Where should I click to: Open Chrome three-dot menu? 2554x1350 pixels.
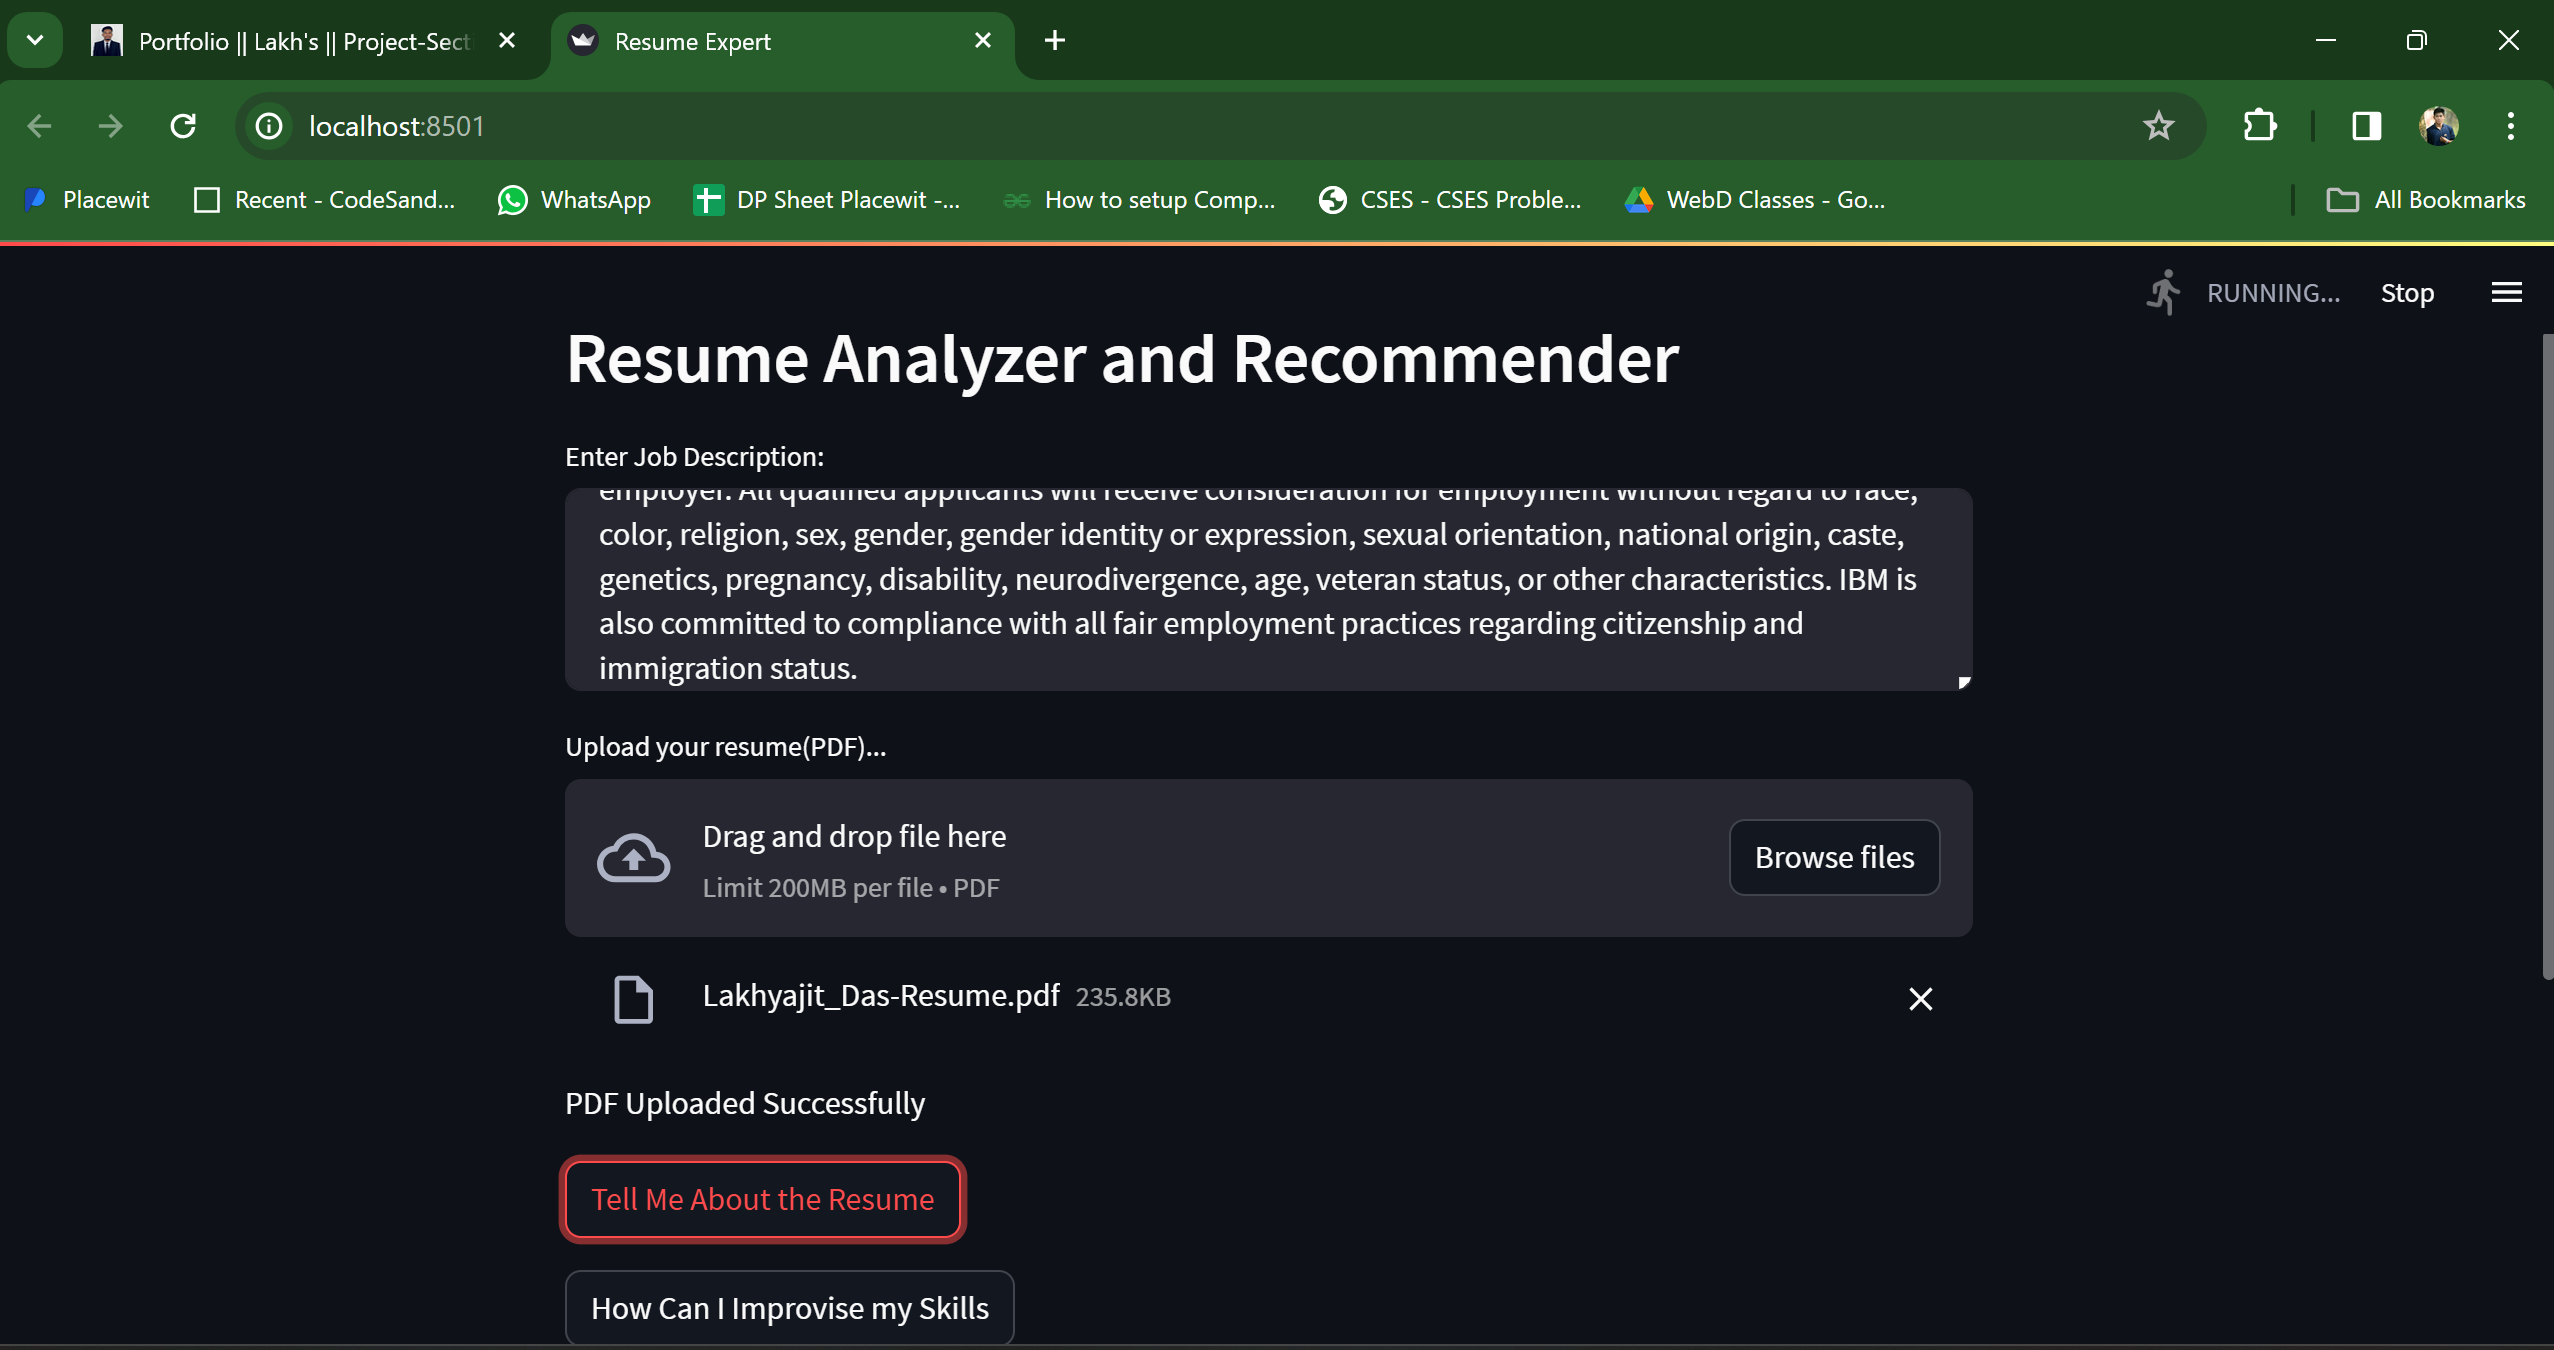coord(2510,126)
